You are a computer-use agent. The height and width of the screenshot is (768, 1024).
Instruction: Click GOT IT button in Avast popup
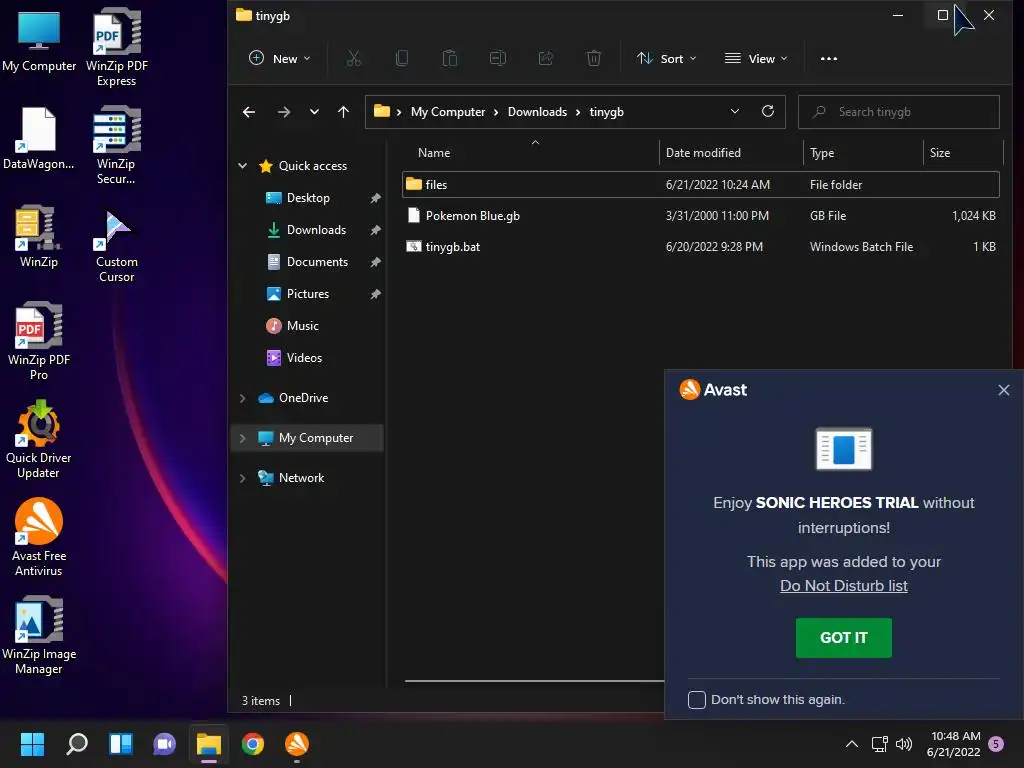pos(843,637)
